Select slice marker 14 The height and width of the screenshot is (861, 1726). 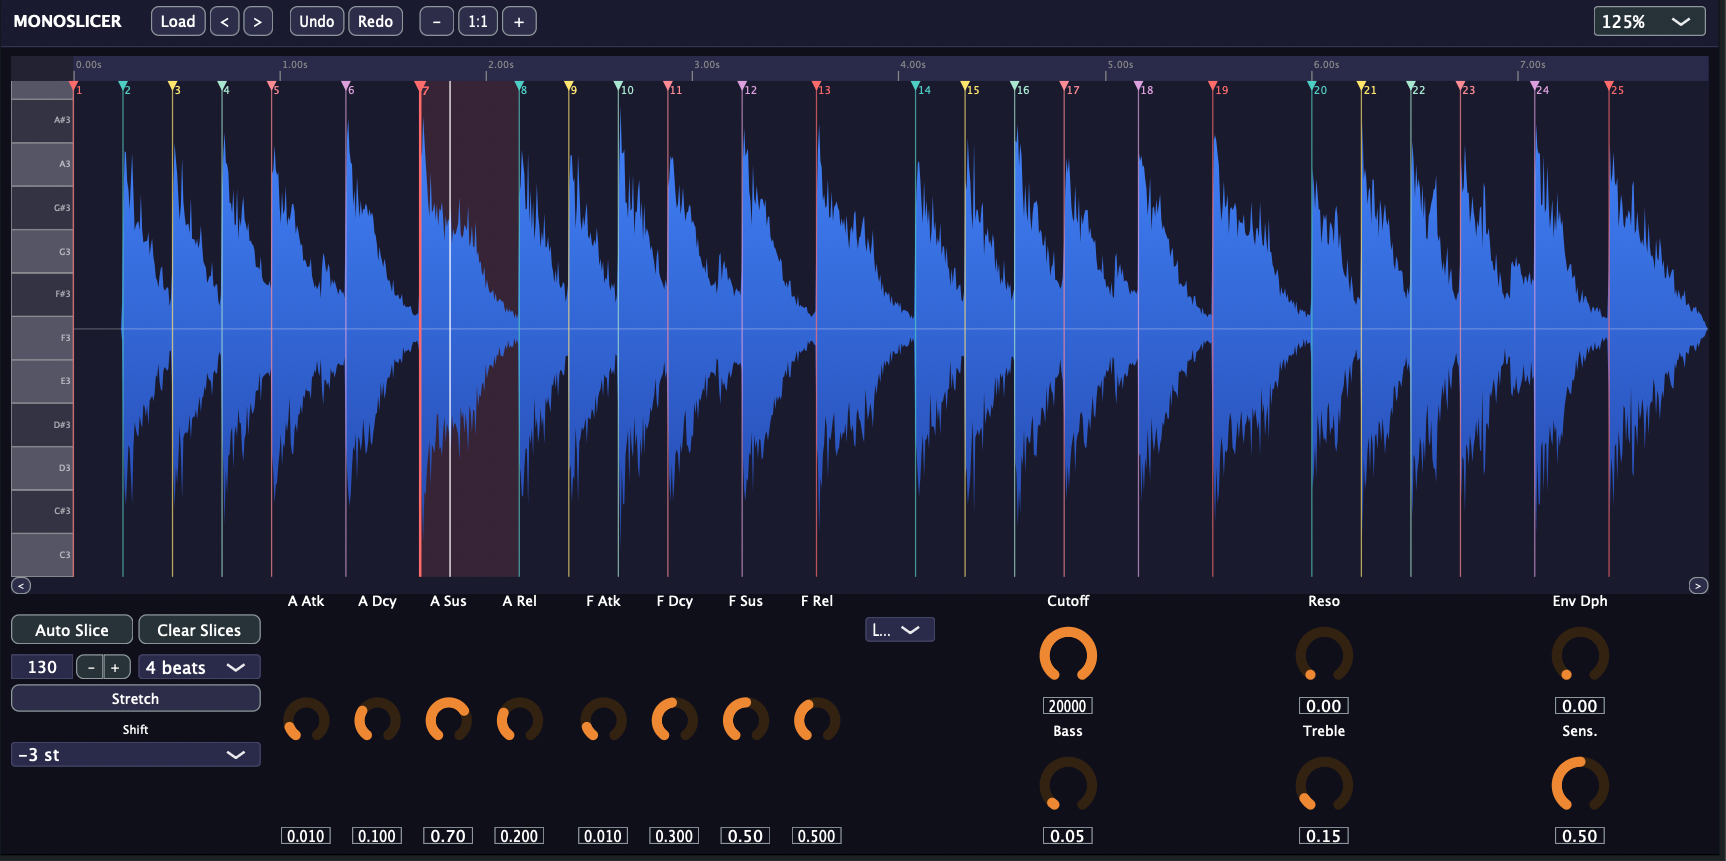916,87
